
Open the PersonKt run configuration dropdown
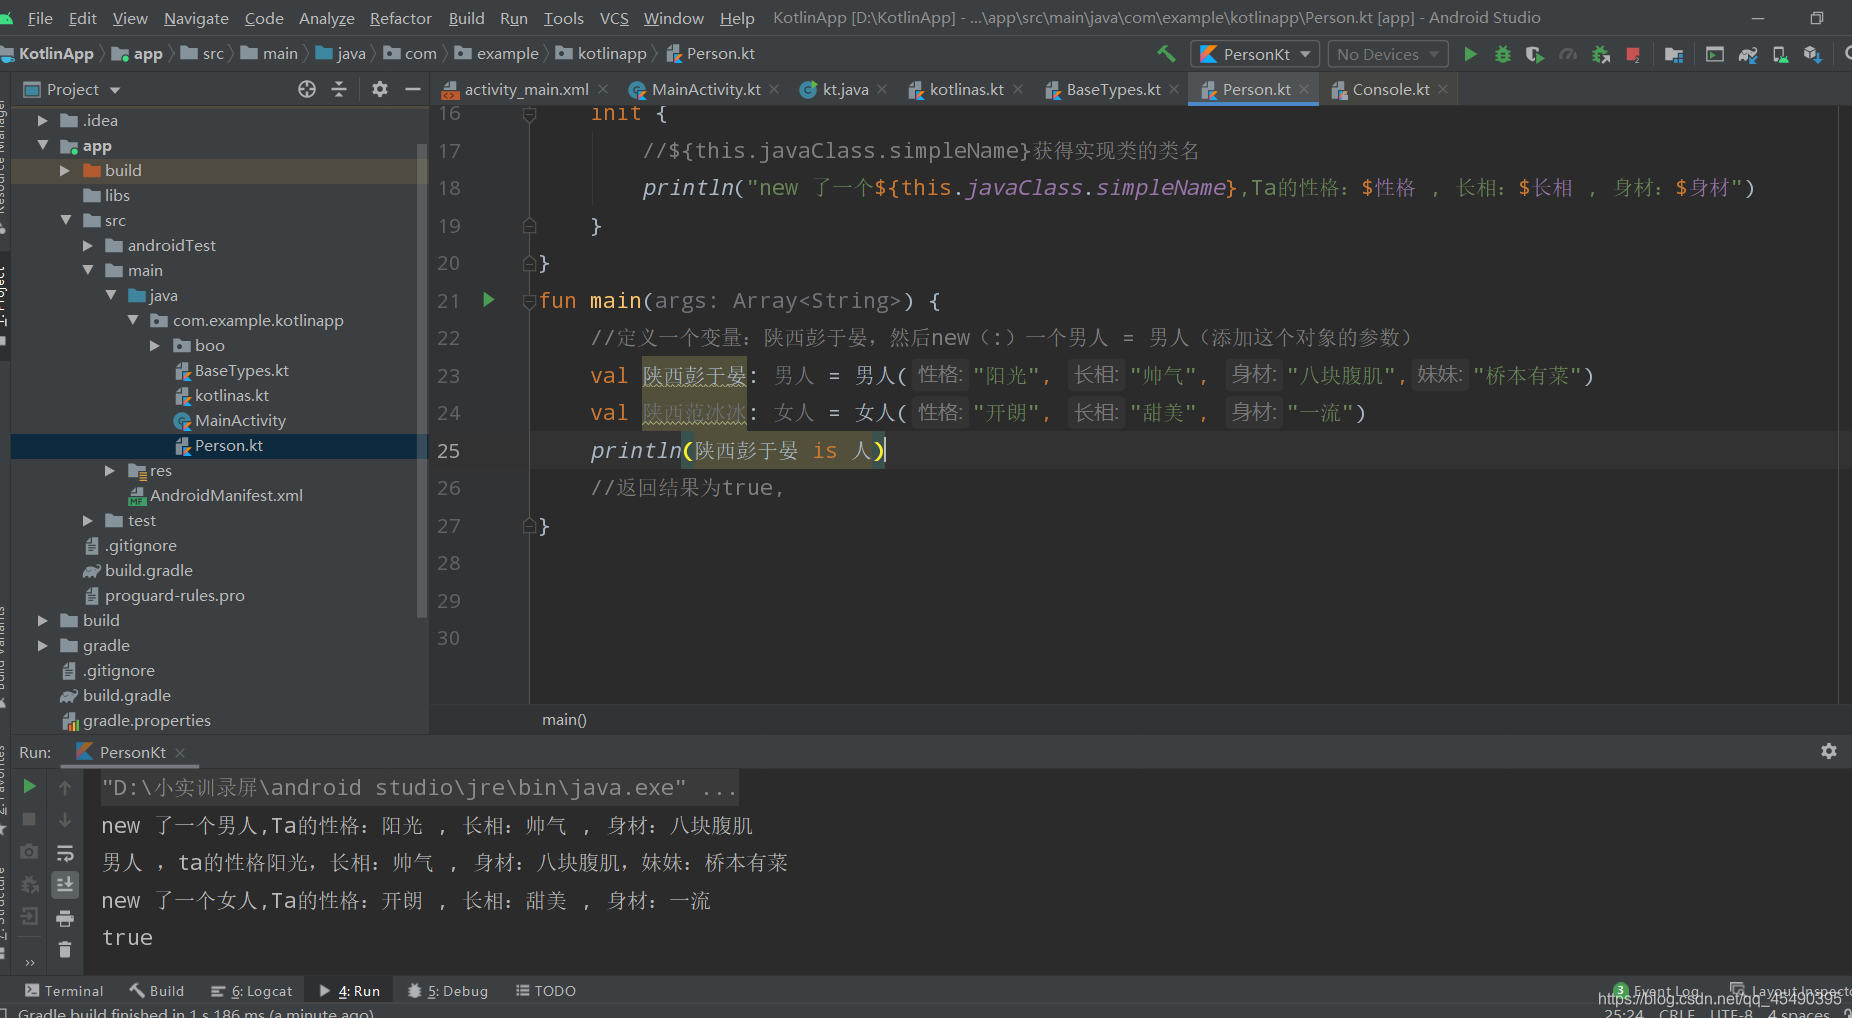click(1255, 54)
